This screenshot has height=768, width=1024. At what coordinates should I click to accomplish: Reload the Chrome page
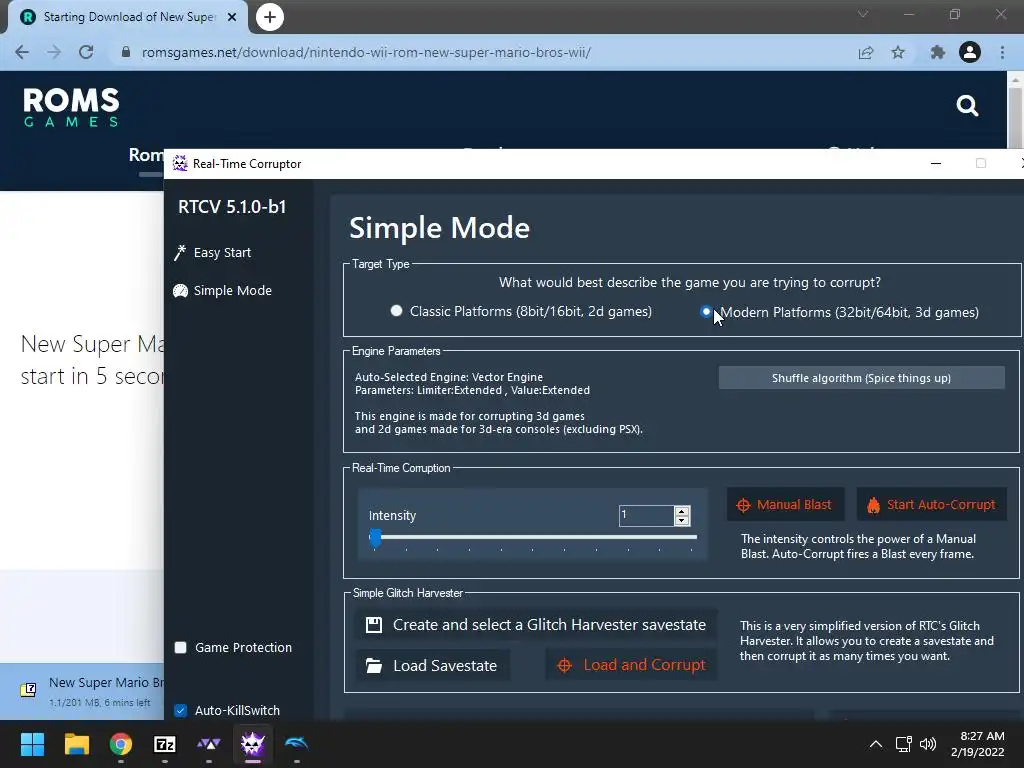coord(86,52)
